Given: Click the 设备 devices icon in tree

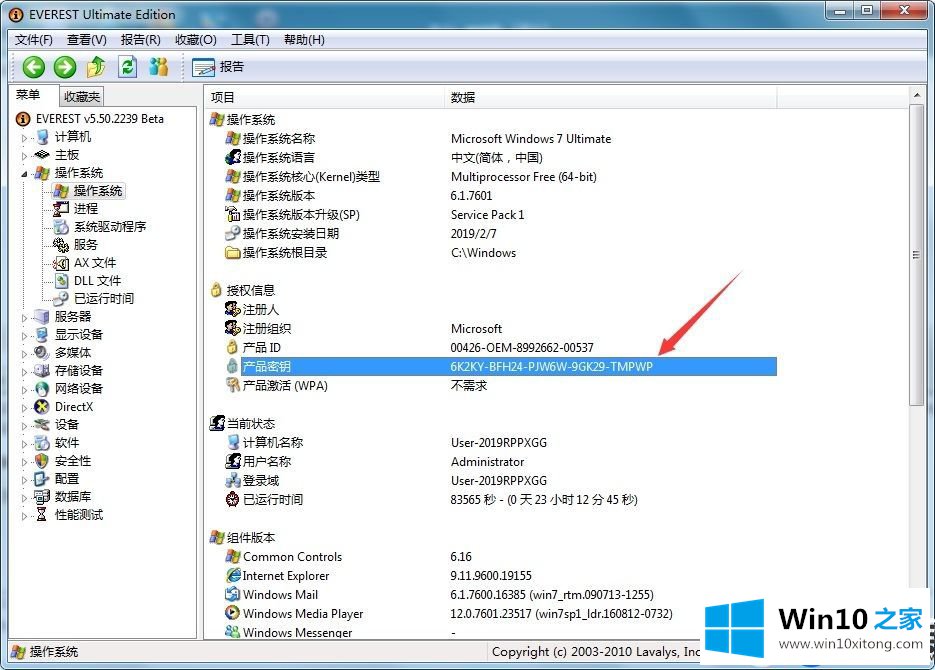Looking at the screenshot, I should tap(42, 424).
